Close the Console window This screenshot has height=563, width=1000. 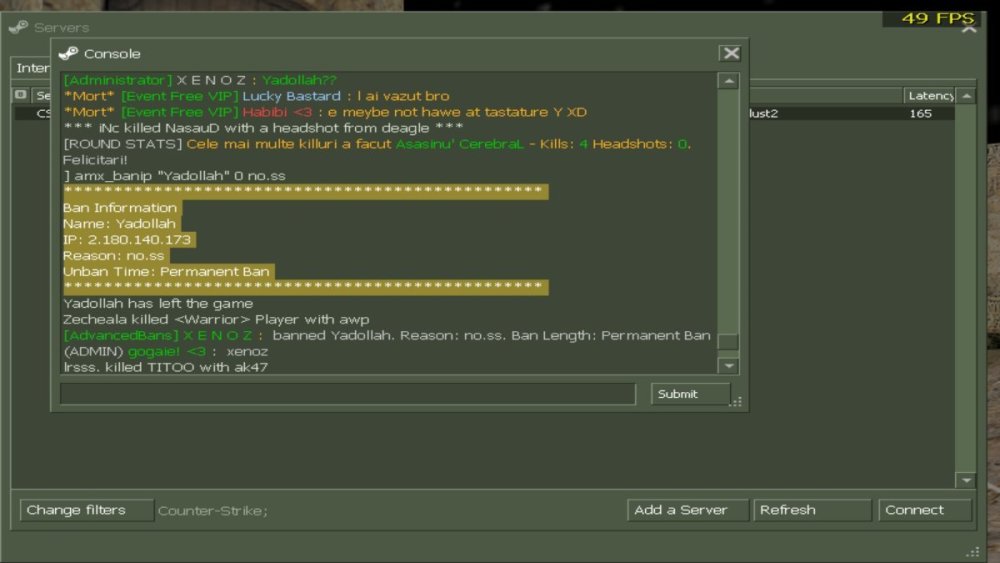click(730, 54)
